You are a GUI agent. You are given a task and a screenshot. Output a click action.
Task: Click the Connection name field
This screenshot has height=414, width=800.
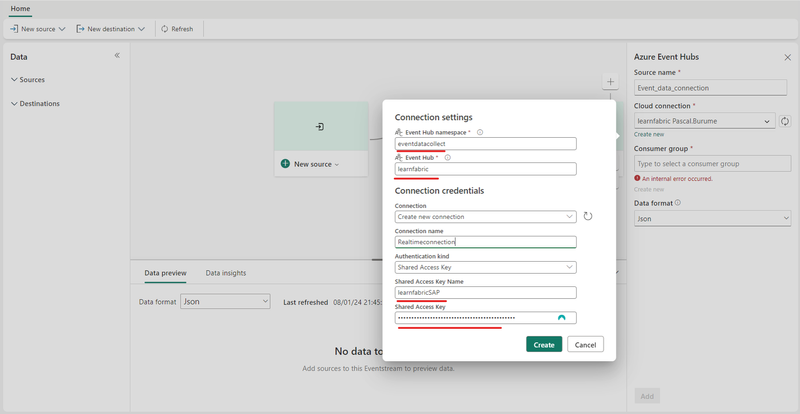[x=486, y=242]
